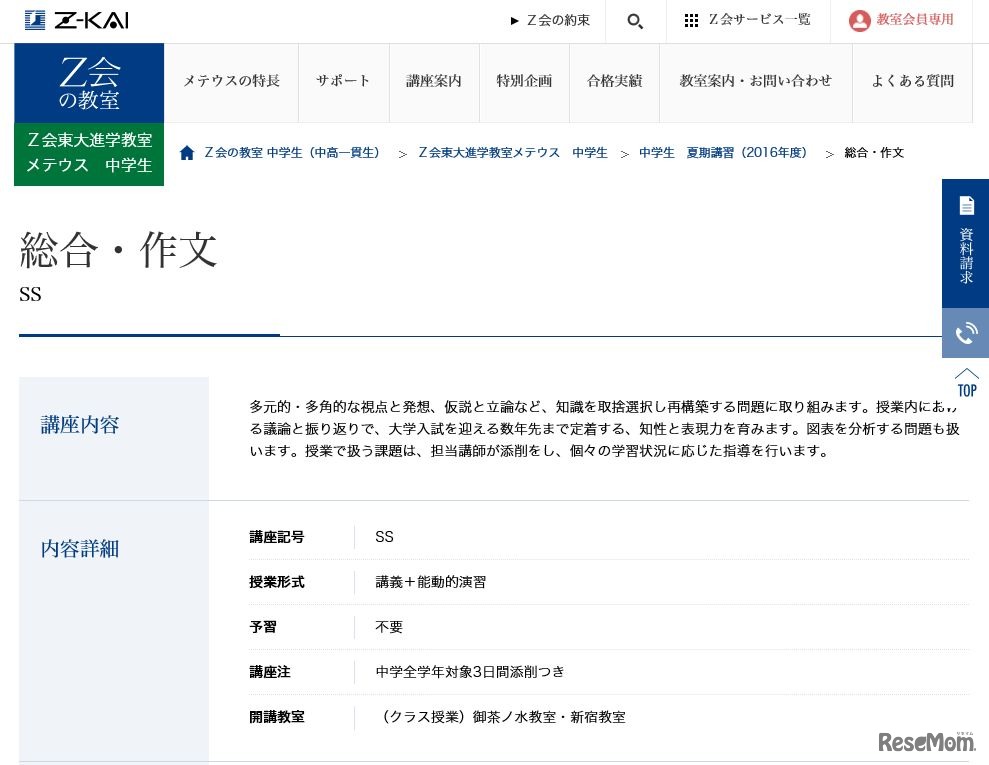The image size is (989, 765).
Task: Select サポート from the navigation bar
Action: point(343,81)
